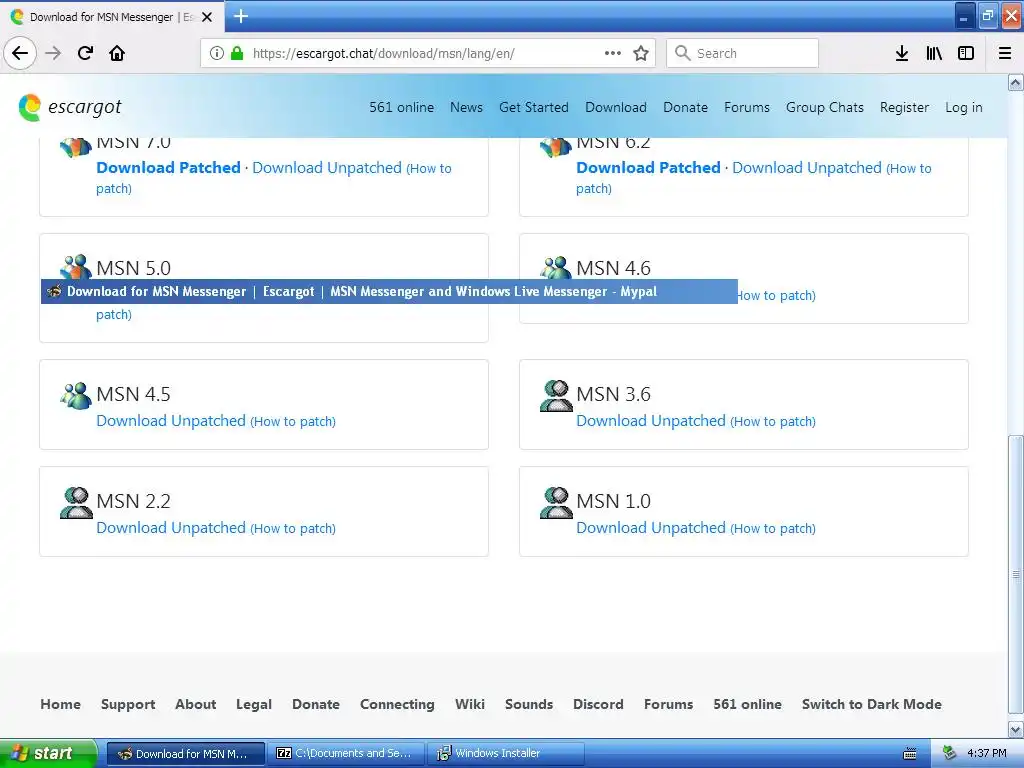Click Log in link
Screen dimensions: 1024x768
(x=963, y=107)
